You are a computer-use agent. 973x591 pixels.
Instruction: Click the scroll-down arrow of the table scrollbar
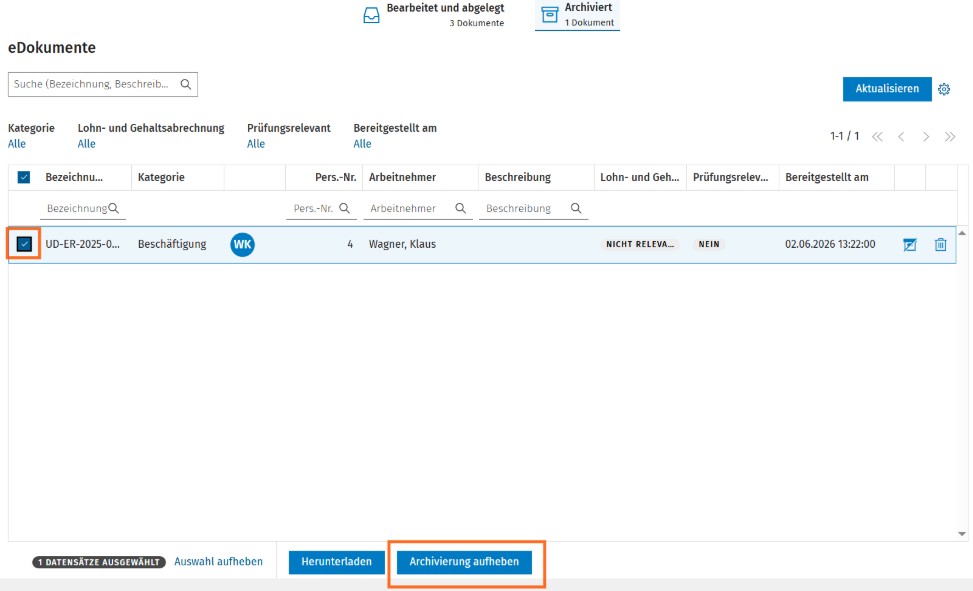[962, 534]
